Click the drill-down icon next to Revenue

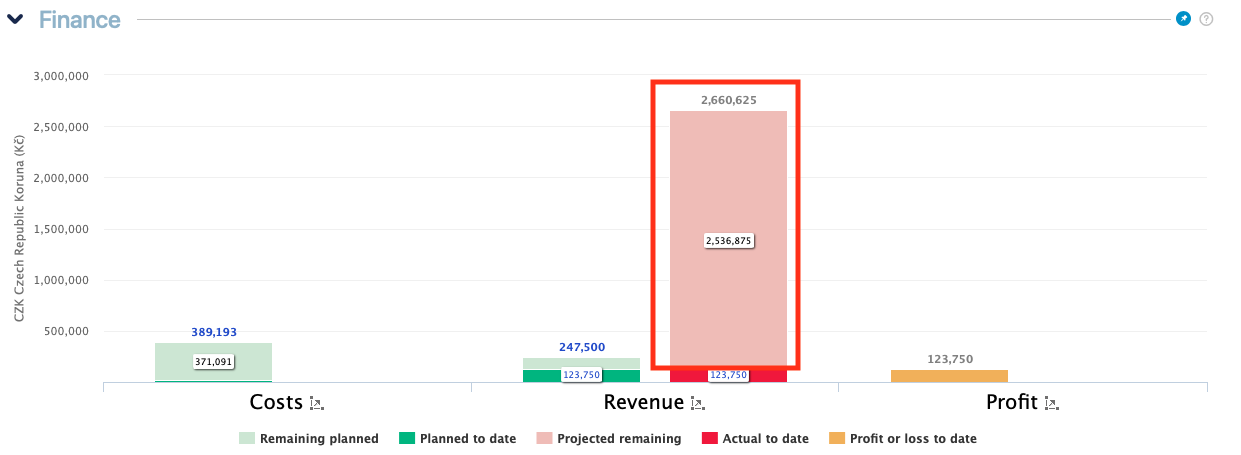[699, 404]
